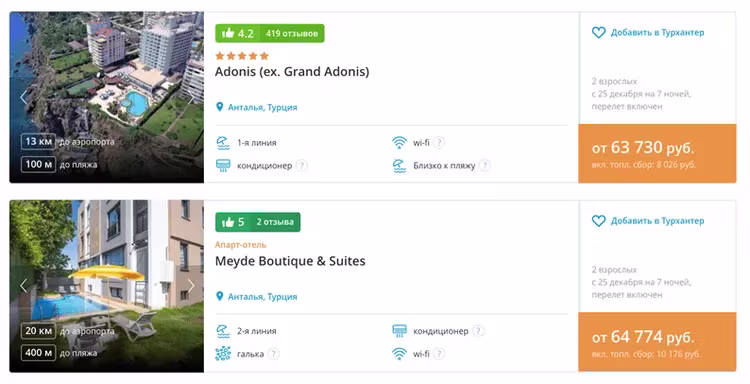Click галька pebble icon
This screenshot has width=750, height=384.
223,354
